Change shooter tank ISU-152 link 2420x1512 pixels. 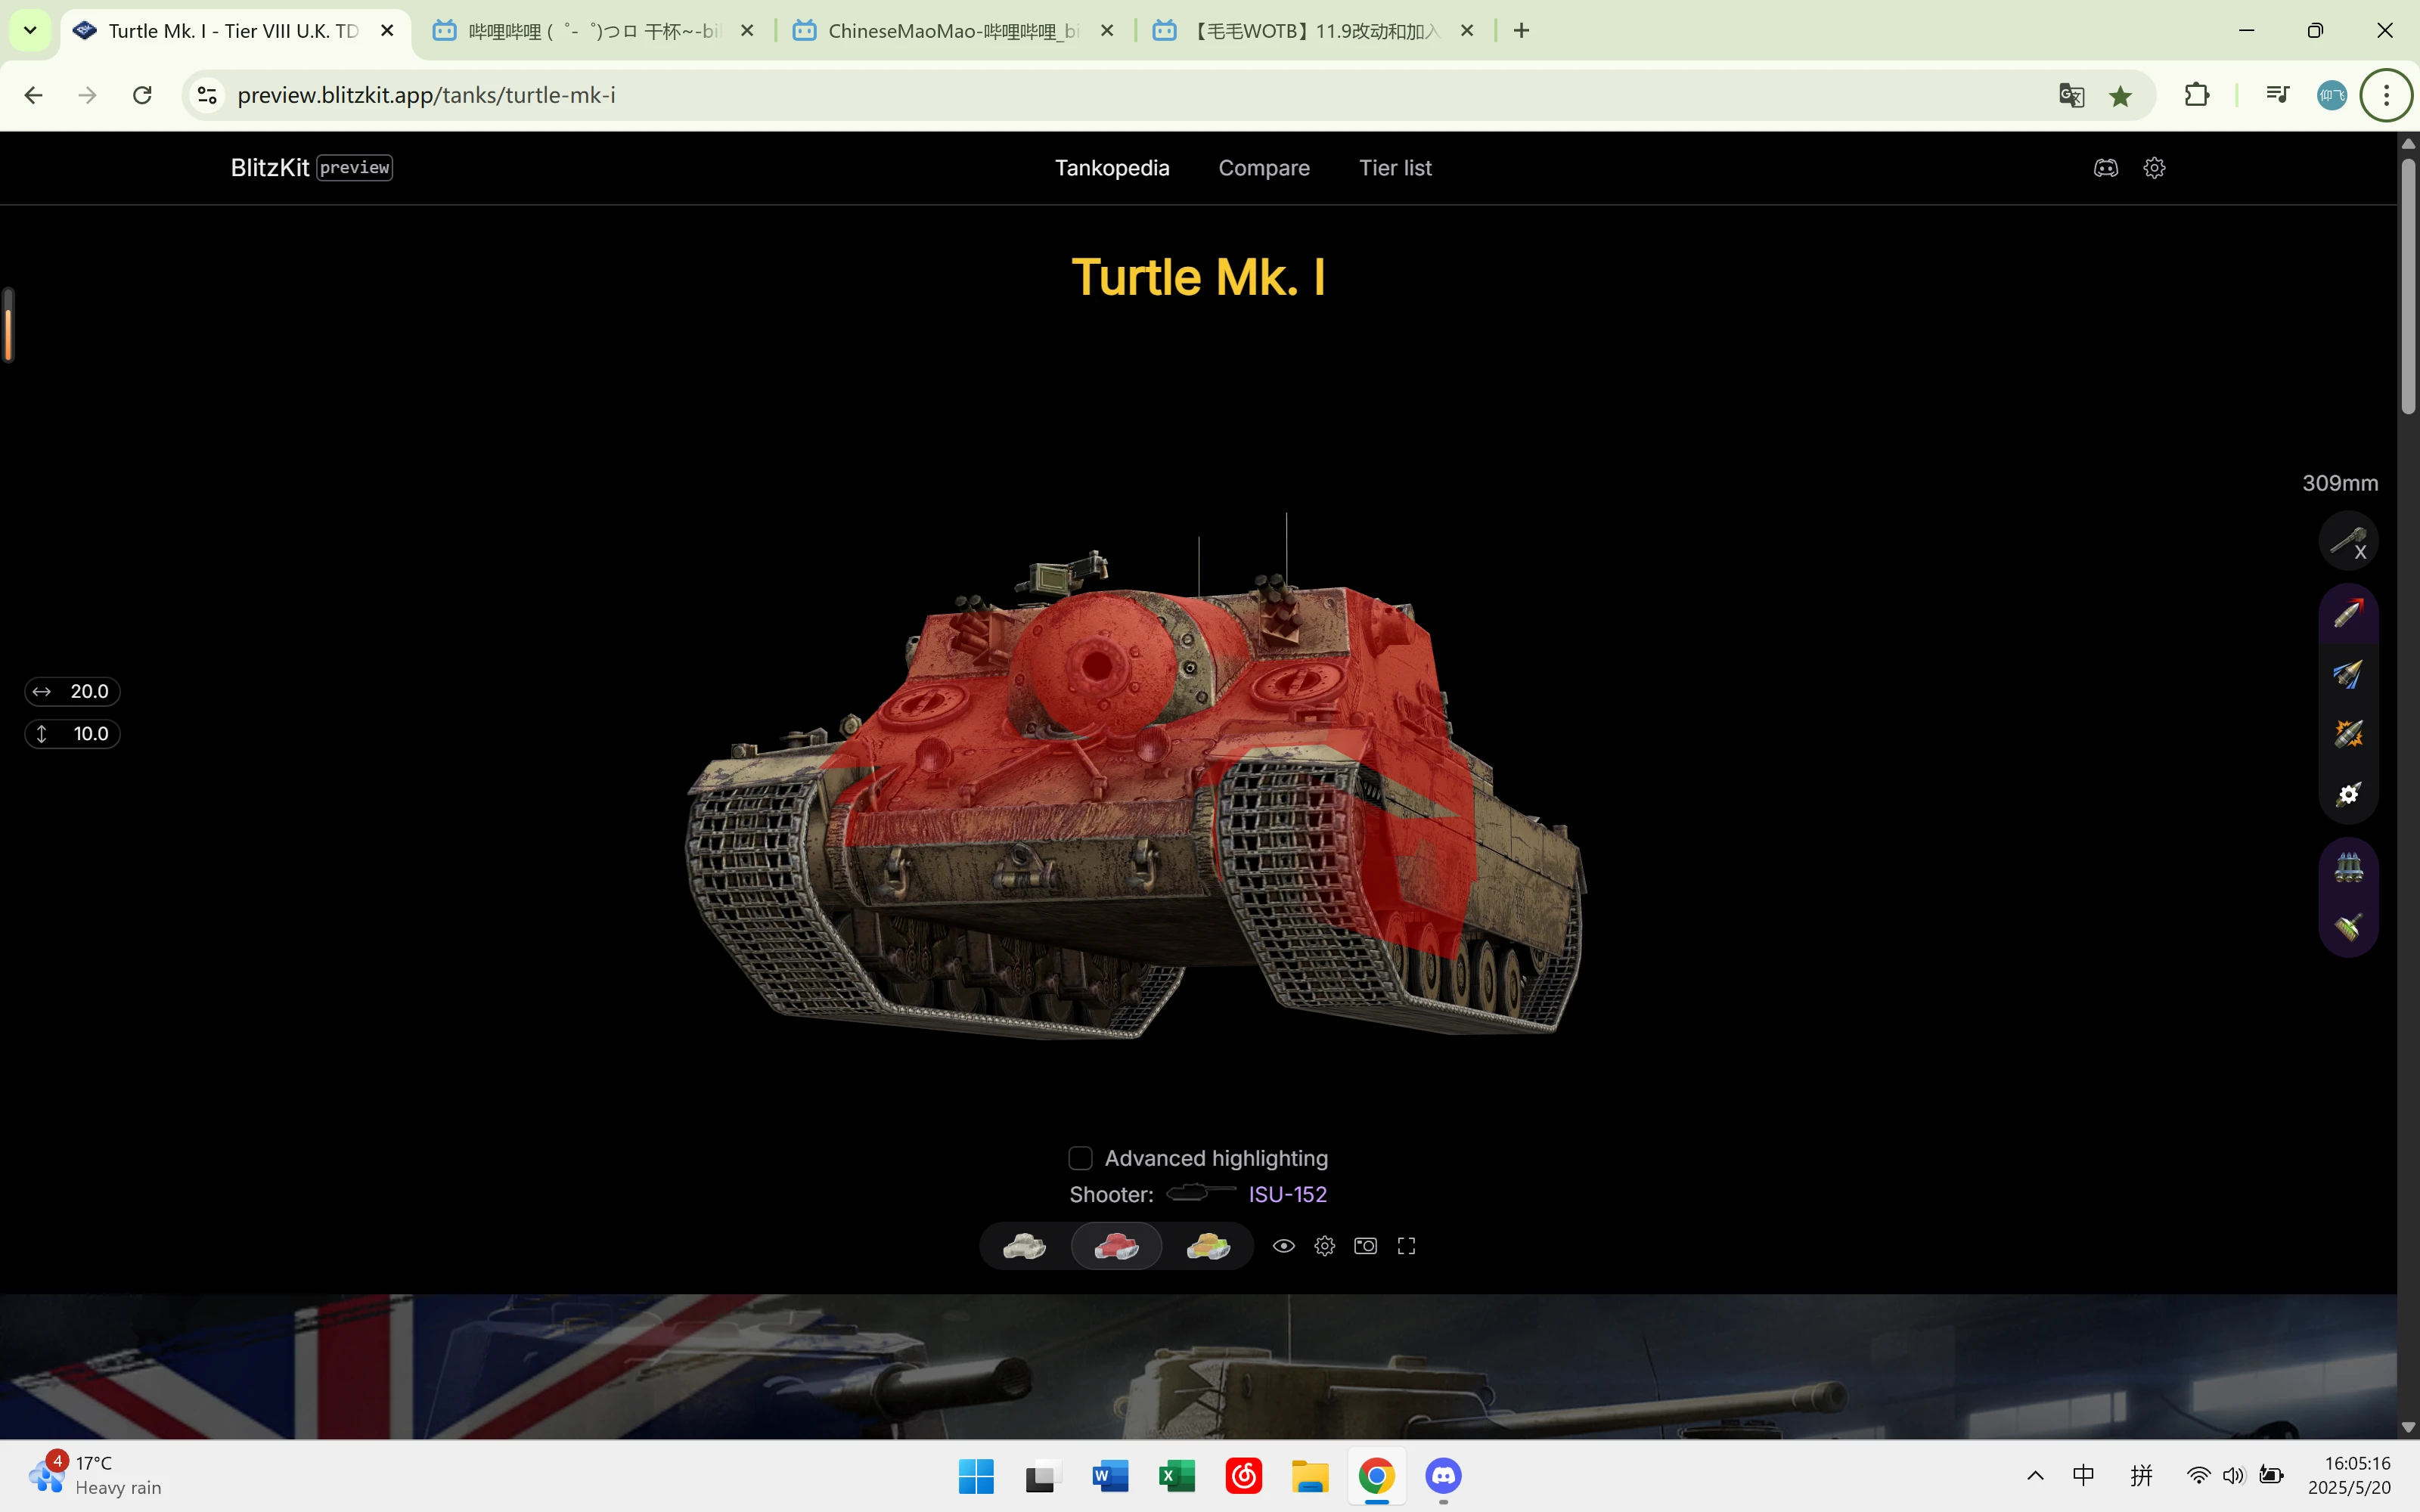click(1287, 1194)
